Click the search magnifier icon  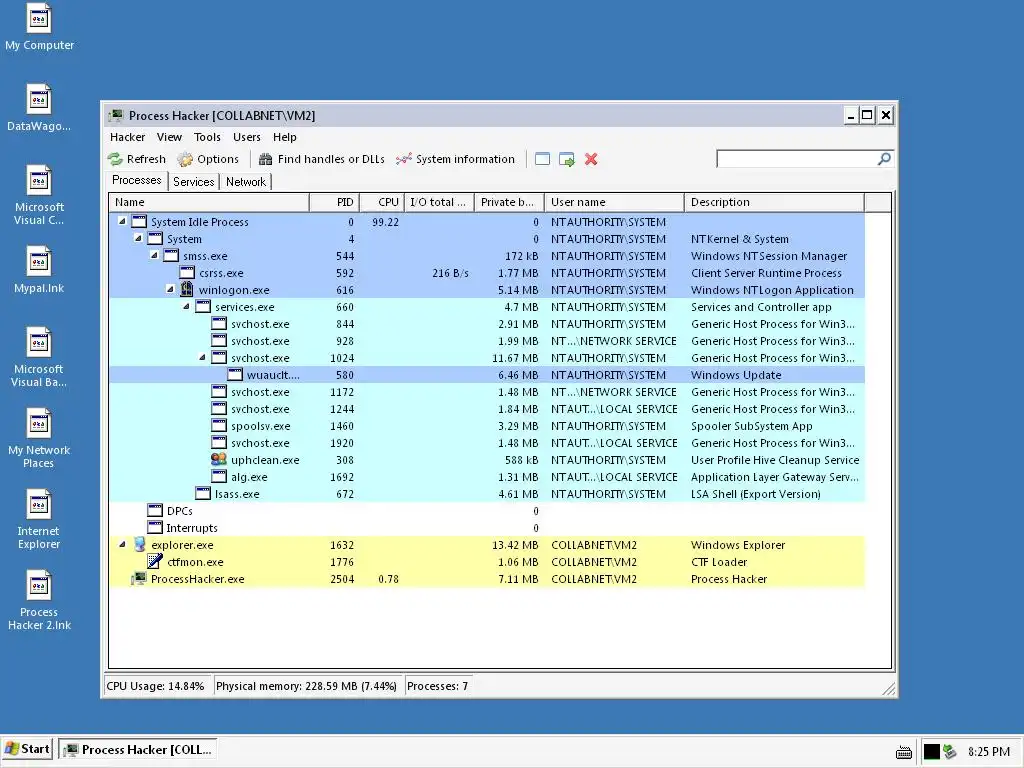[x=884, y=159]
